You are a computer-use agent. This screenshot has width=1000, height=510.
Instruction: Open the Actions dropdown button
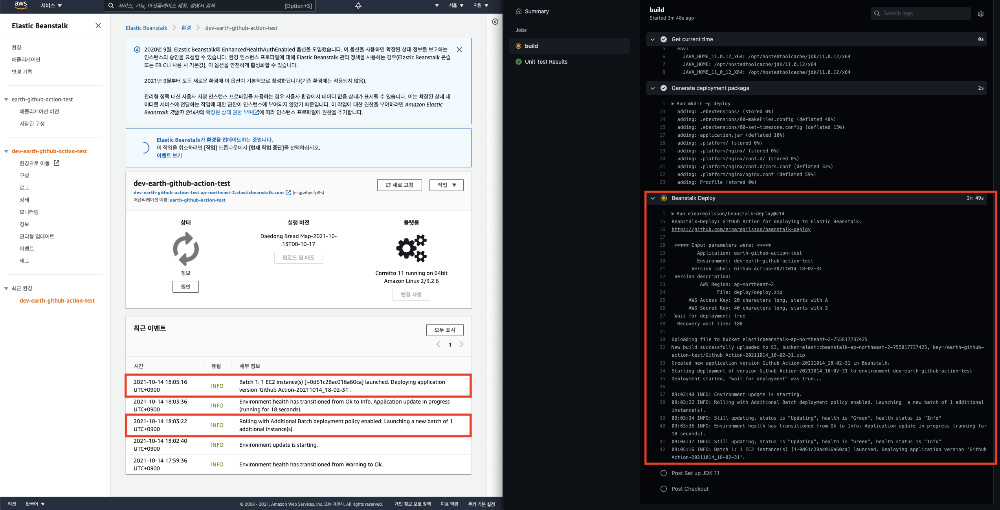point(446,185)
